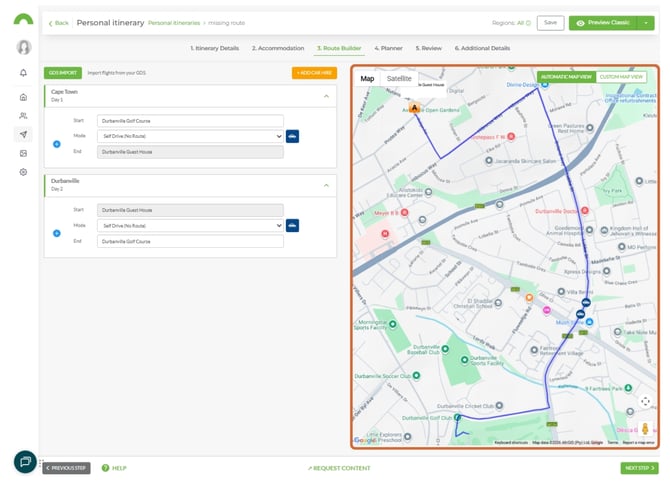Click Next Step button
This screenshot has width=670, height=482.
coord(640,468)
